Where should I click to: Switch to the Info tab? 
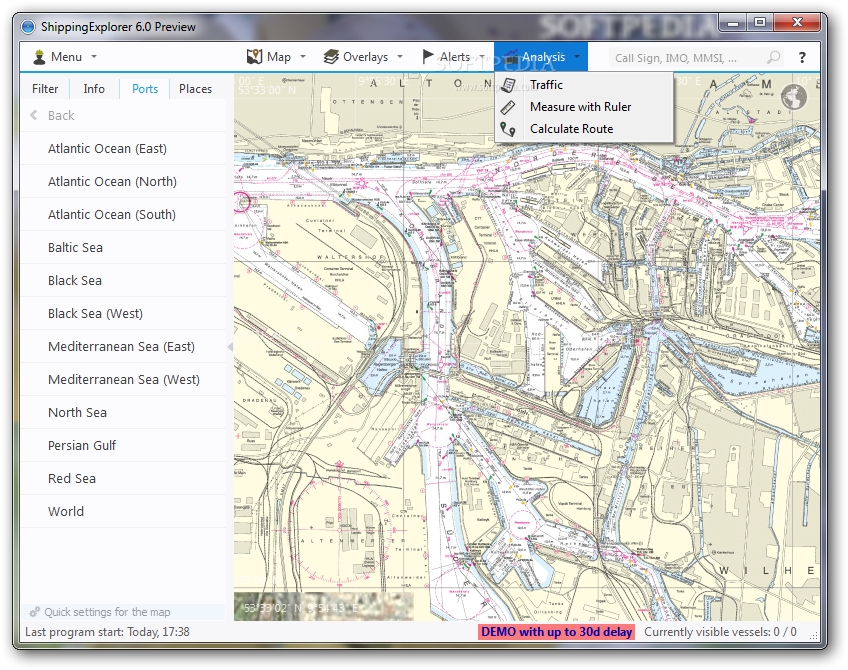point(94,89)
